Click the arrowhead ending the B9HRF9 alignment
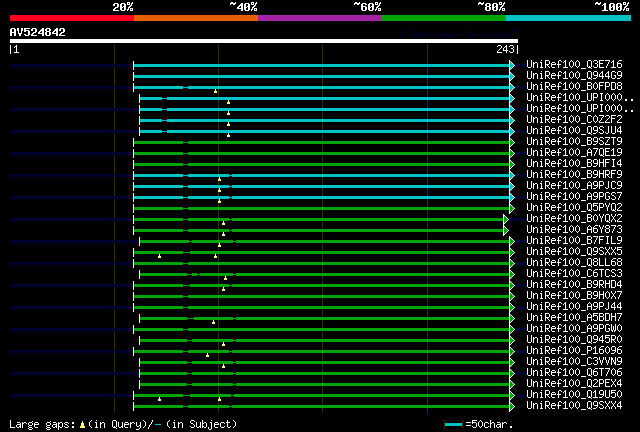 (512, 176)
